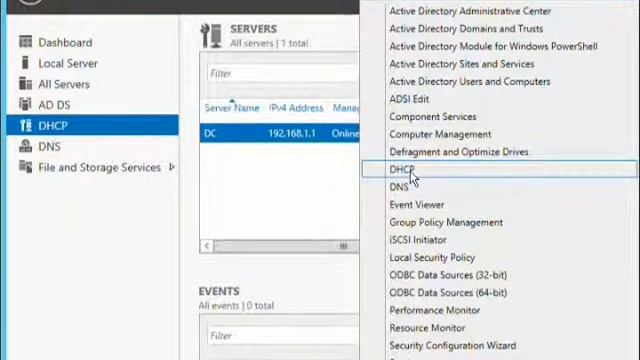Select All Servers in navigation pane
Viewport: 640px width, 360px height.
pos(64,84)
